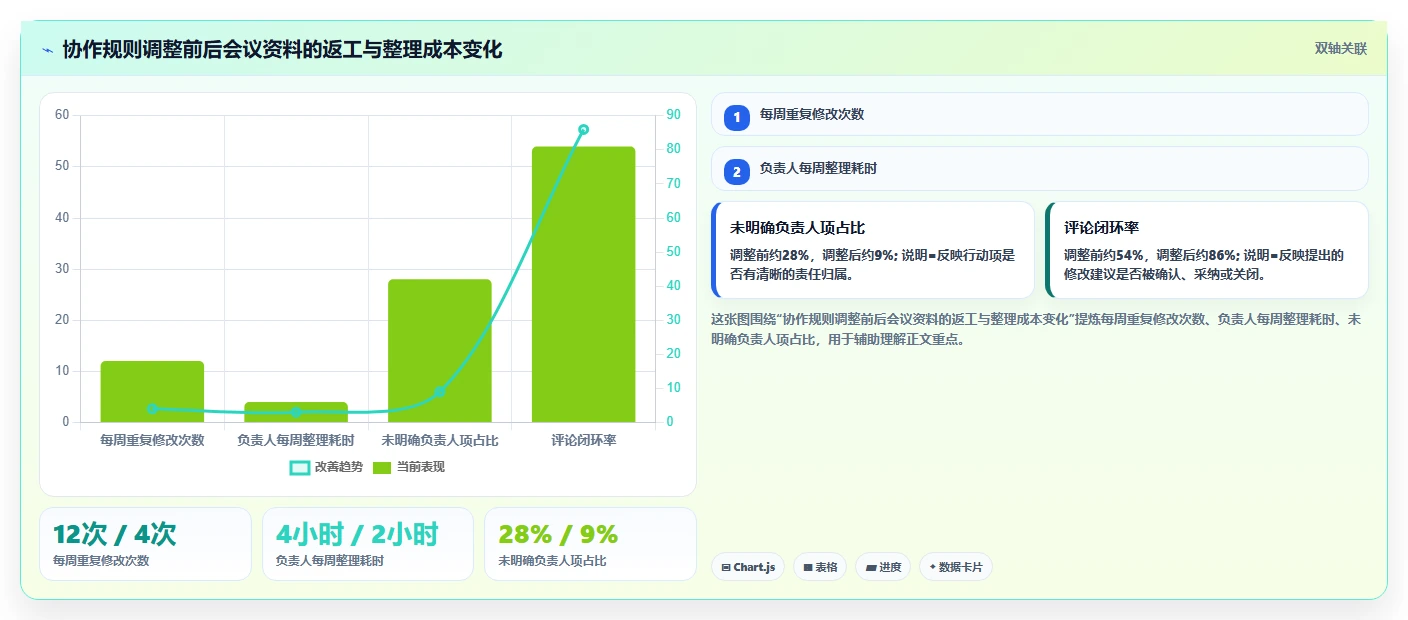Click the trend line point on 每周重复修改次数 bar
The width and height of the screenshot is (1408, 620).
[152, 408]
